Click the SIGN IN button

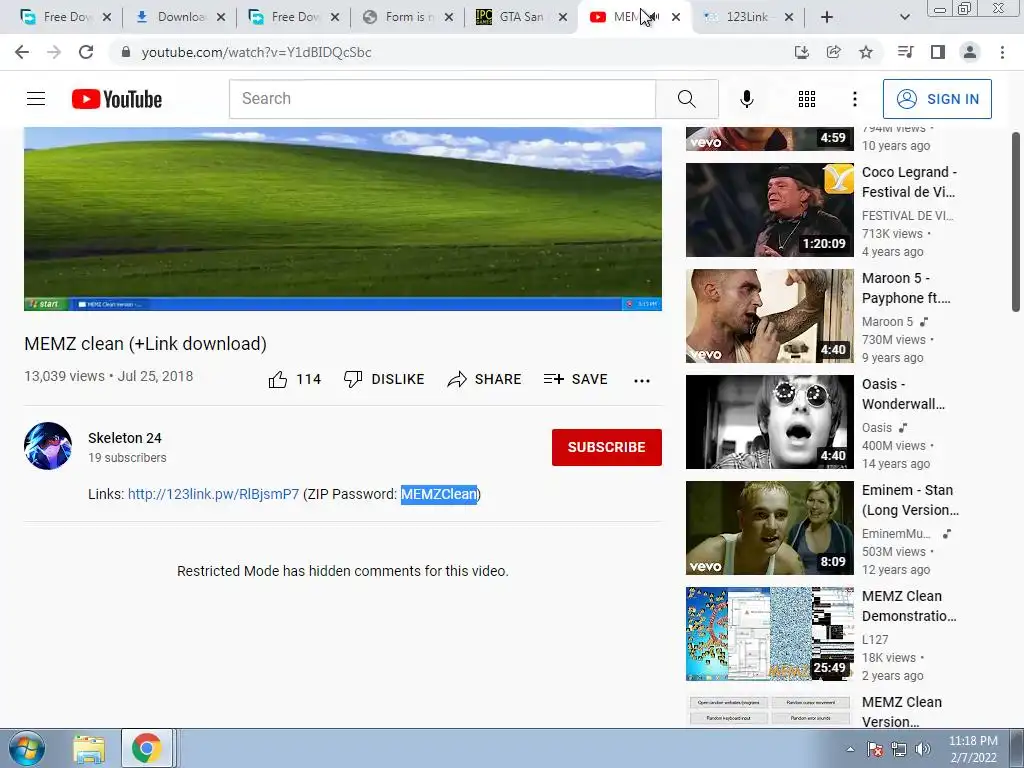click(937, 99)
